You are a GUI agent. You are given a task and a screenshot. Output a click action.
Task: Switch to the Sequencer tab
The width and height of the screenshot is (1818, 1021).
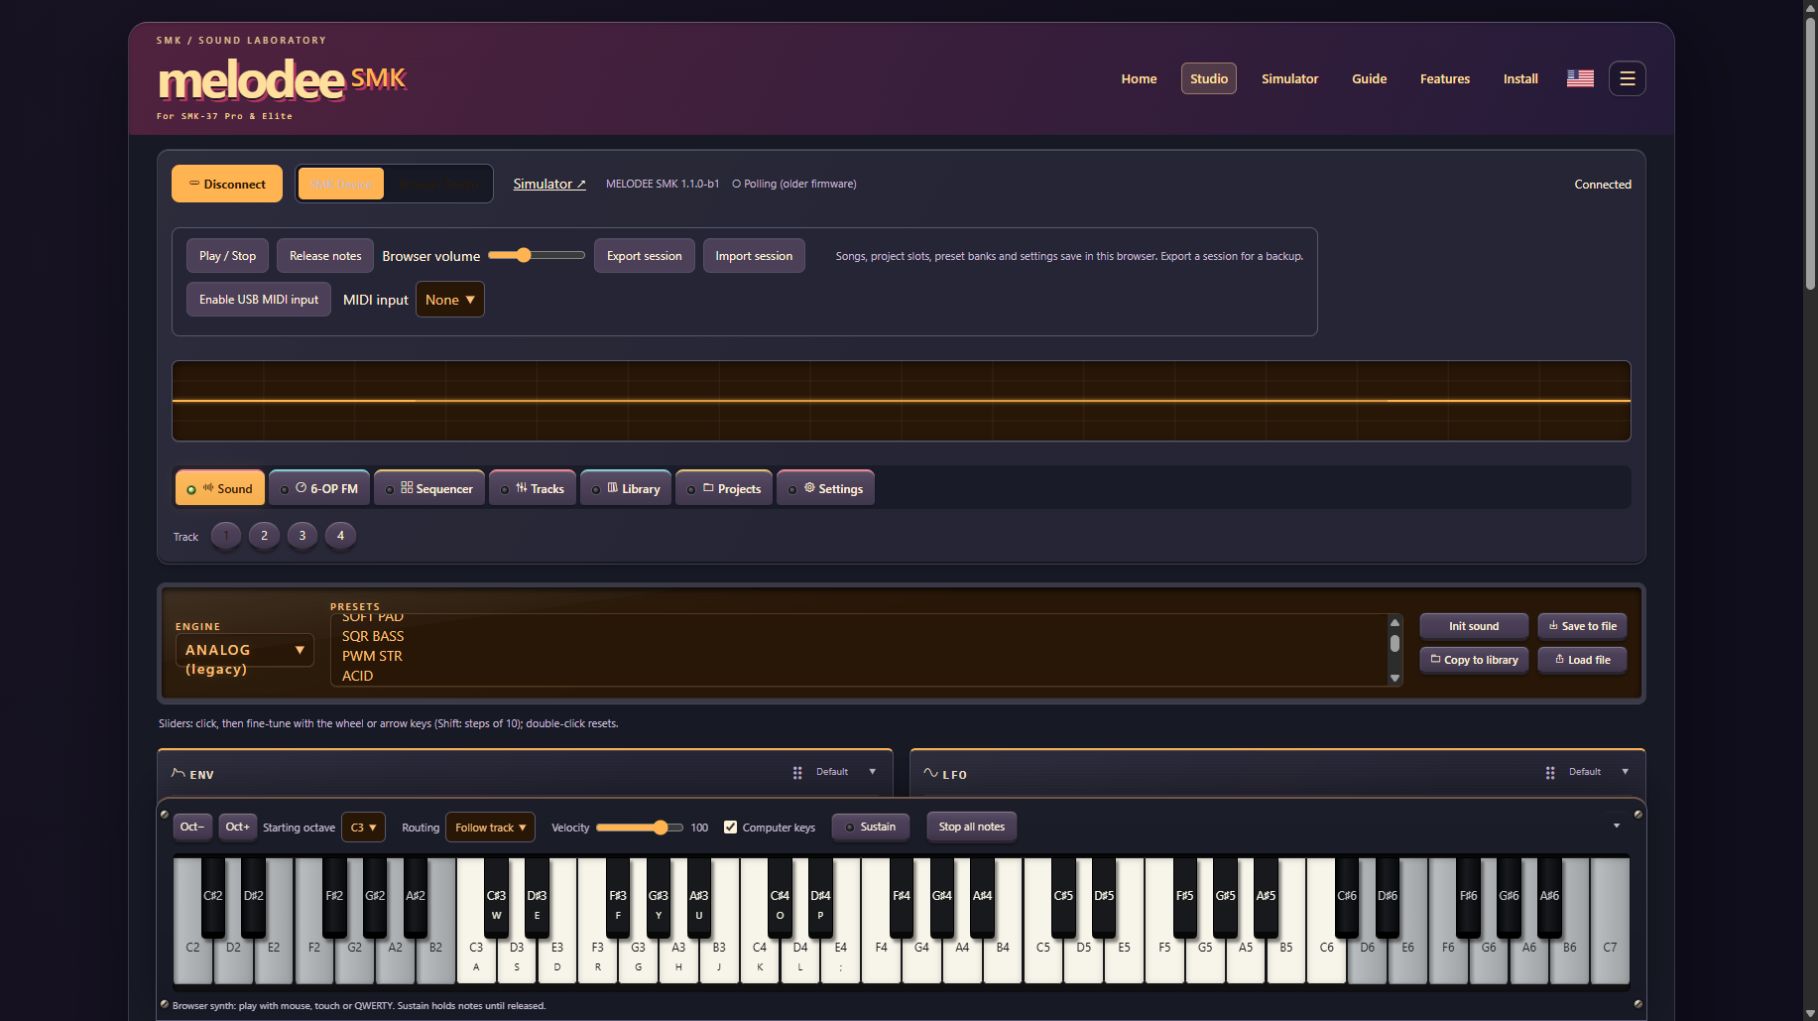pyautogui.click(x=430, y=488)
